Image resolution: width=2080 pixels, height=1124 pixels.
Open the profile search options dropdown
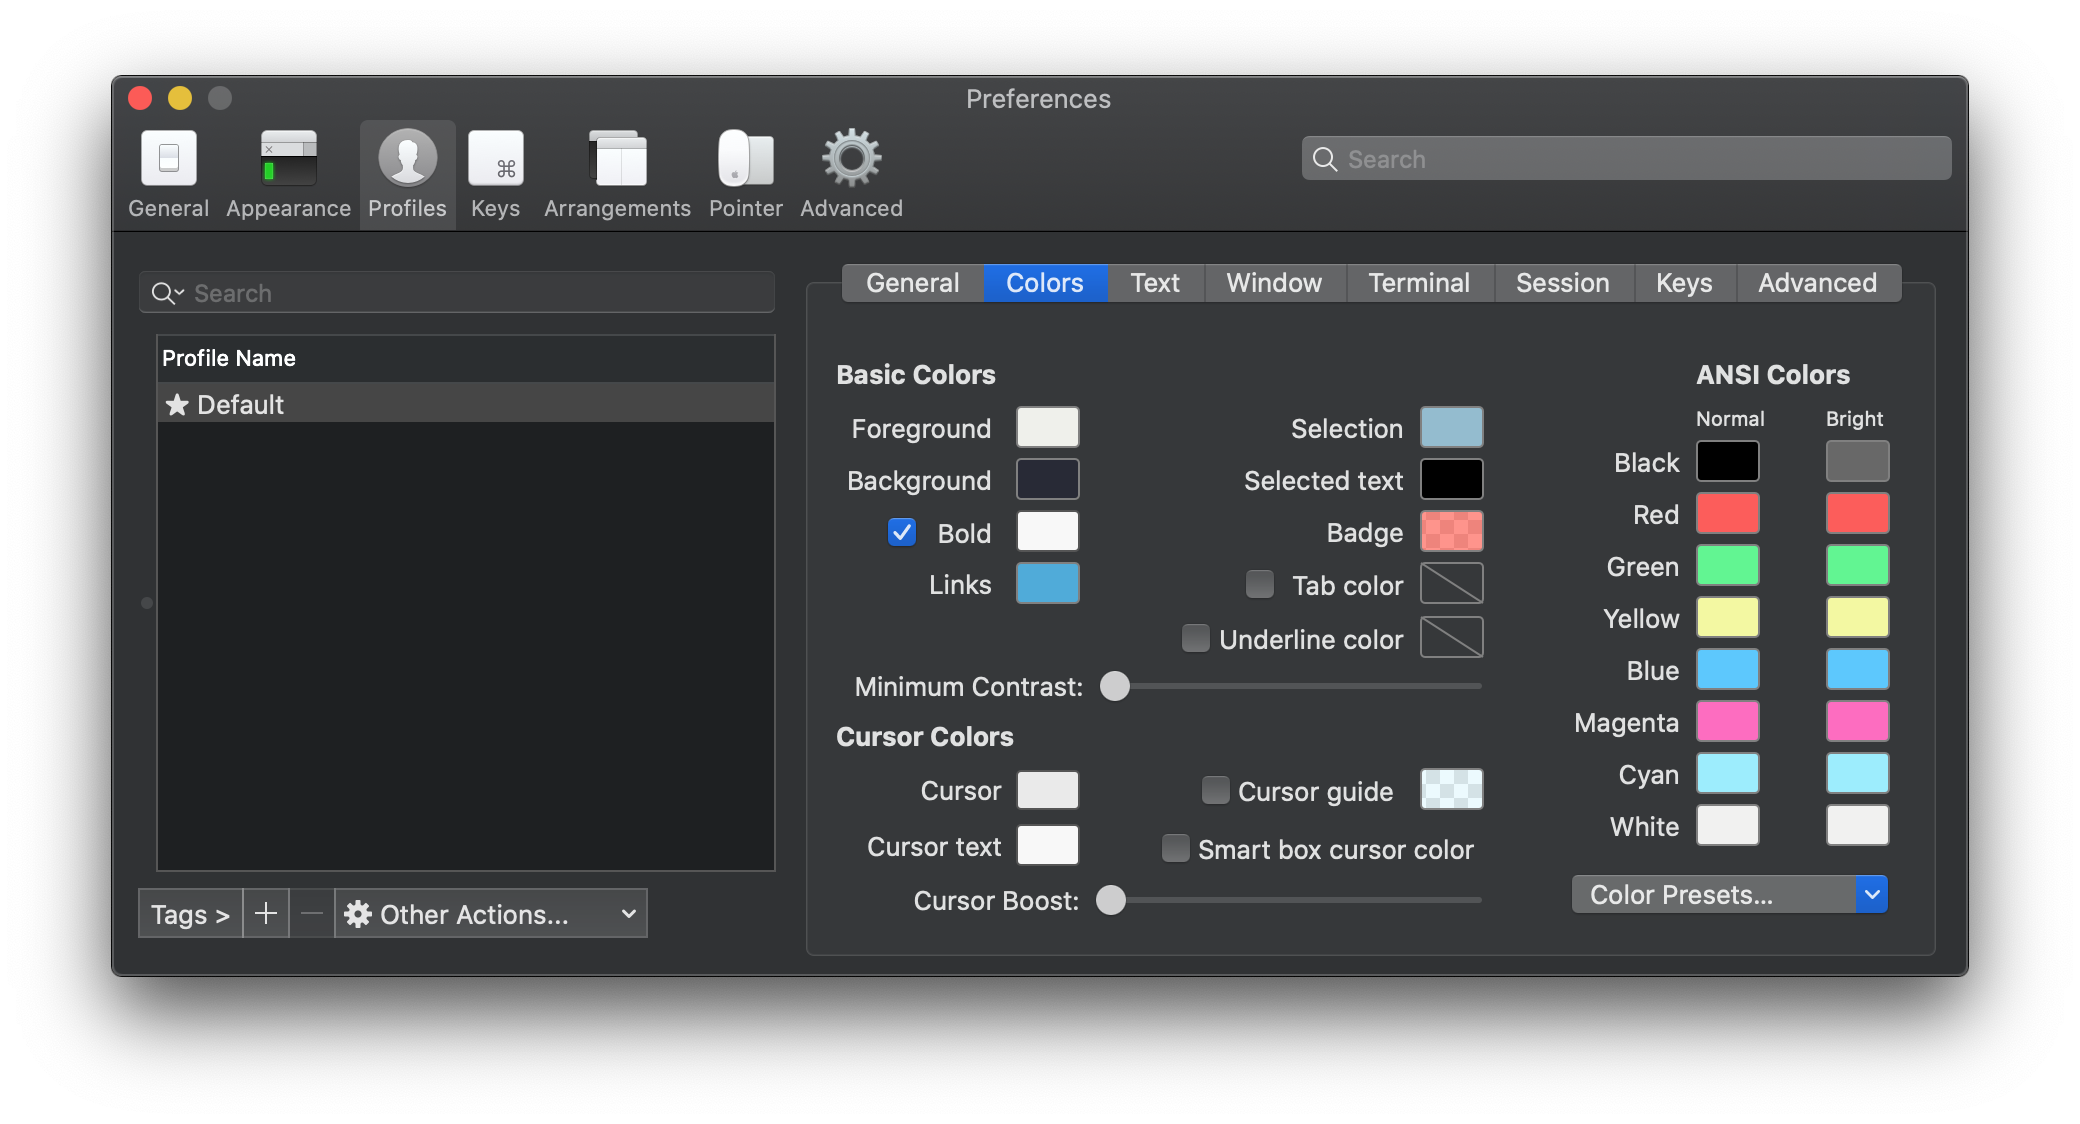[x=167, y=293]
